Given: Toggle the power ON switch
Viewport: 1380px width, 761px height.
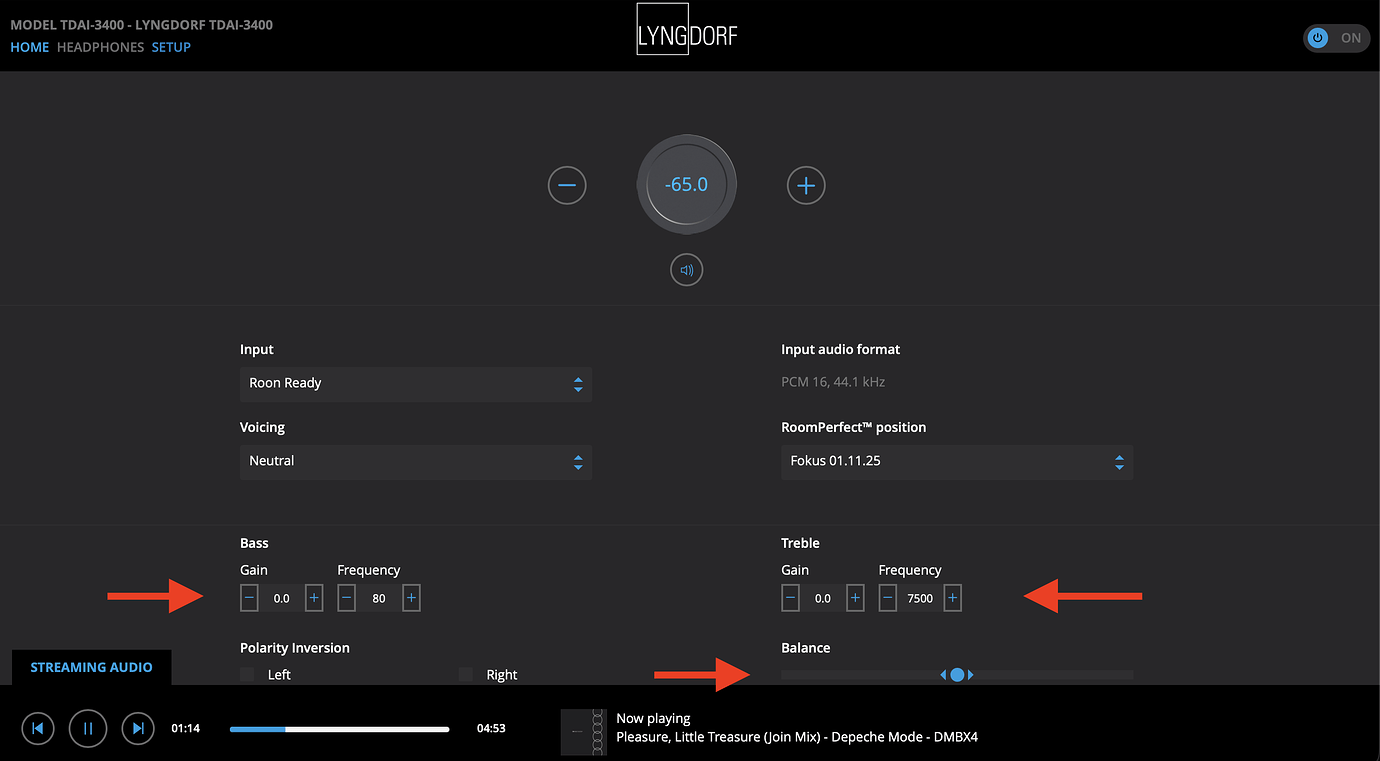Looking at the screenshot, I should [x=1336, y=38].
